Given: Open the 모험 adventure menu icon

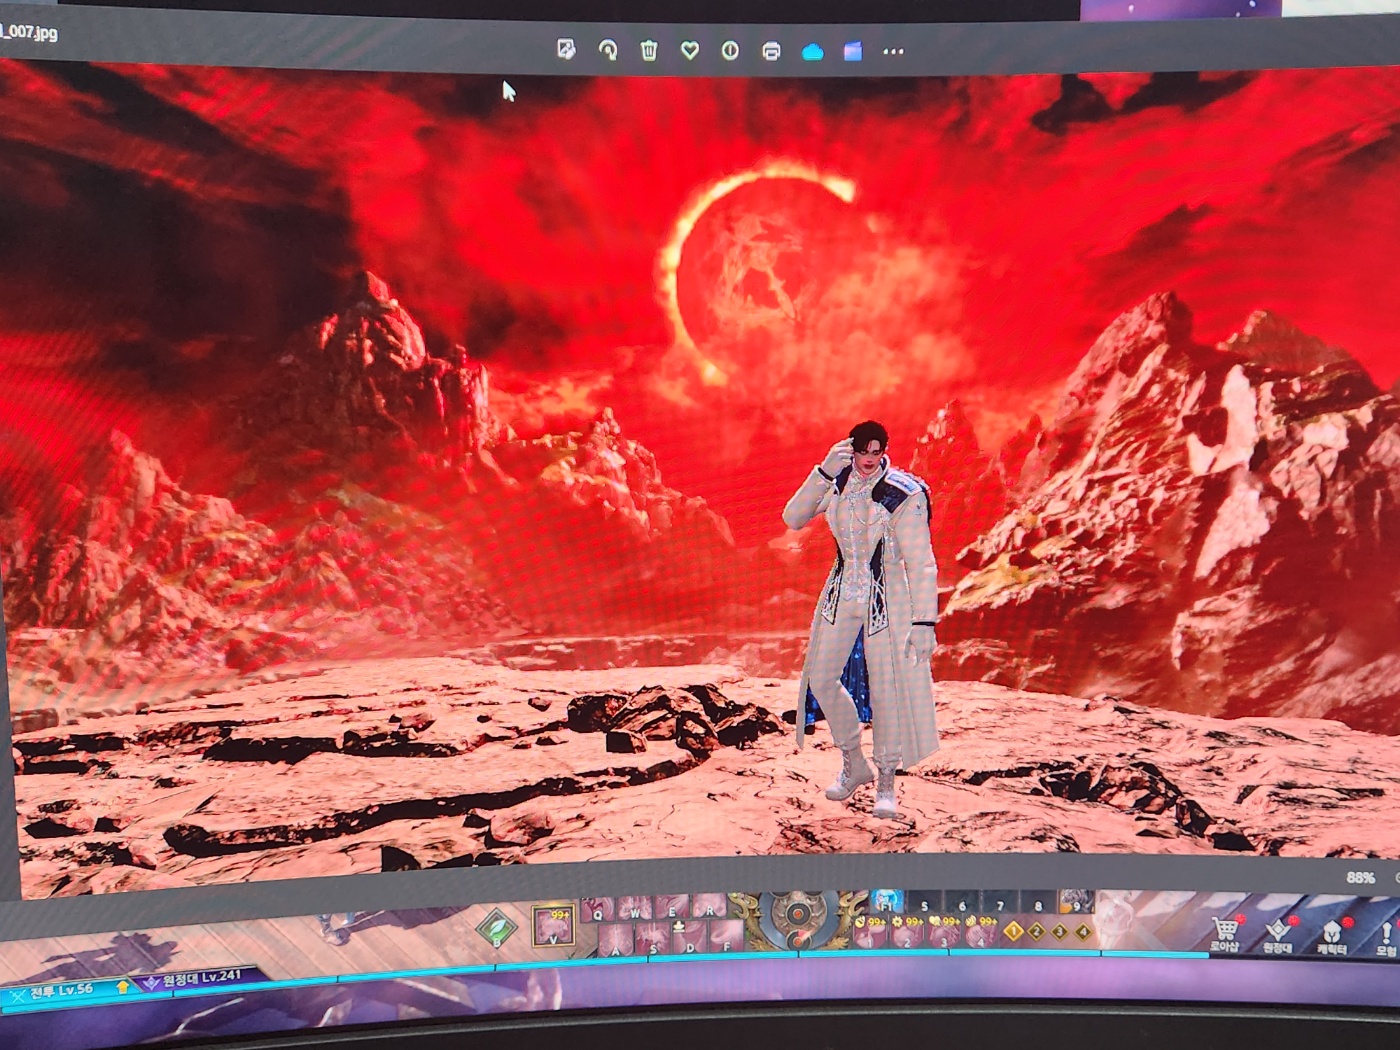Looking at the screenshot, I should point(1386,937).
